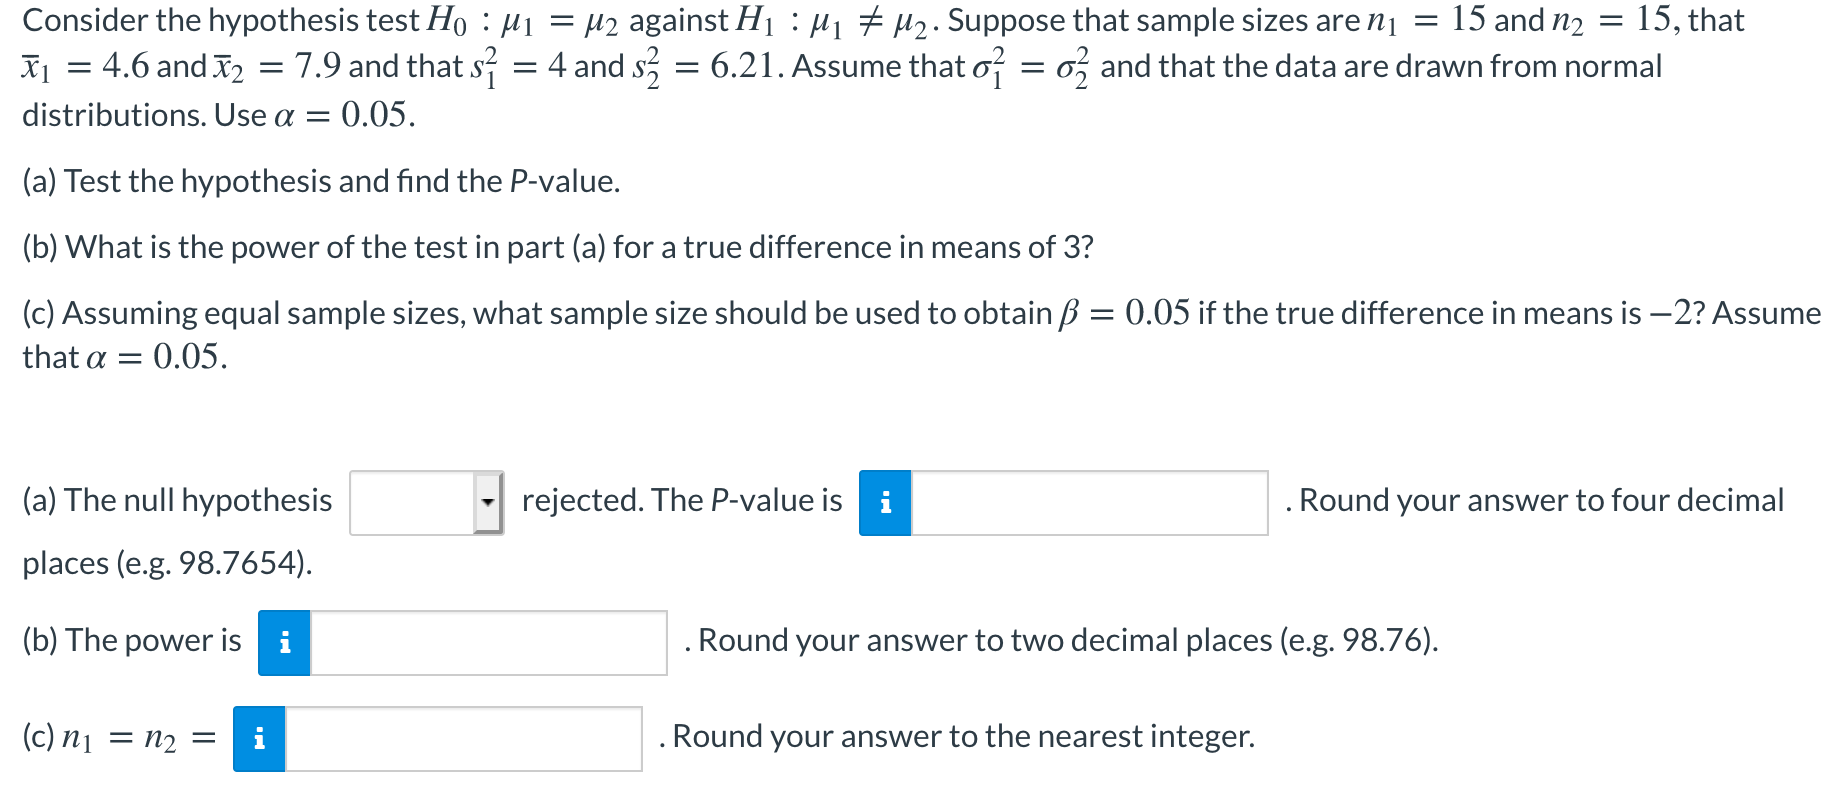Click 'Round your answer to two decimal places' hint
Screen dimensions: 1842x796
[1062, 640]
